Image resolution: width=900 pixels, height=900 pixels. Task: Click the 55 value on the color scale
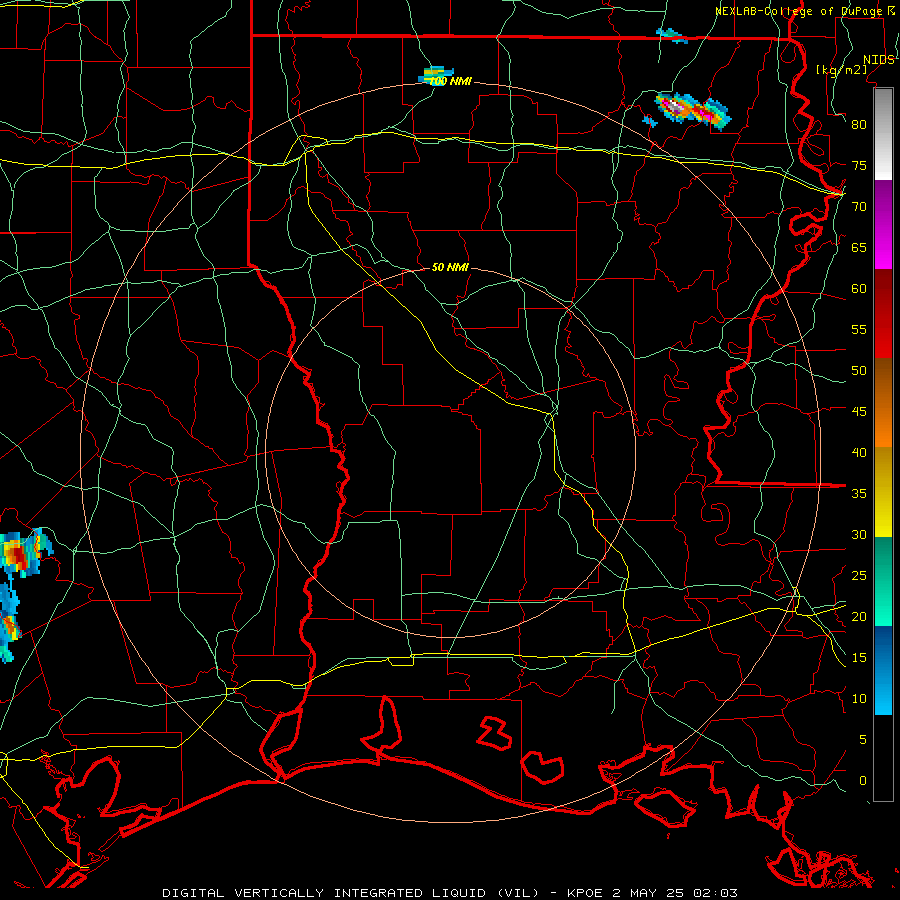coord(859,329)
